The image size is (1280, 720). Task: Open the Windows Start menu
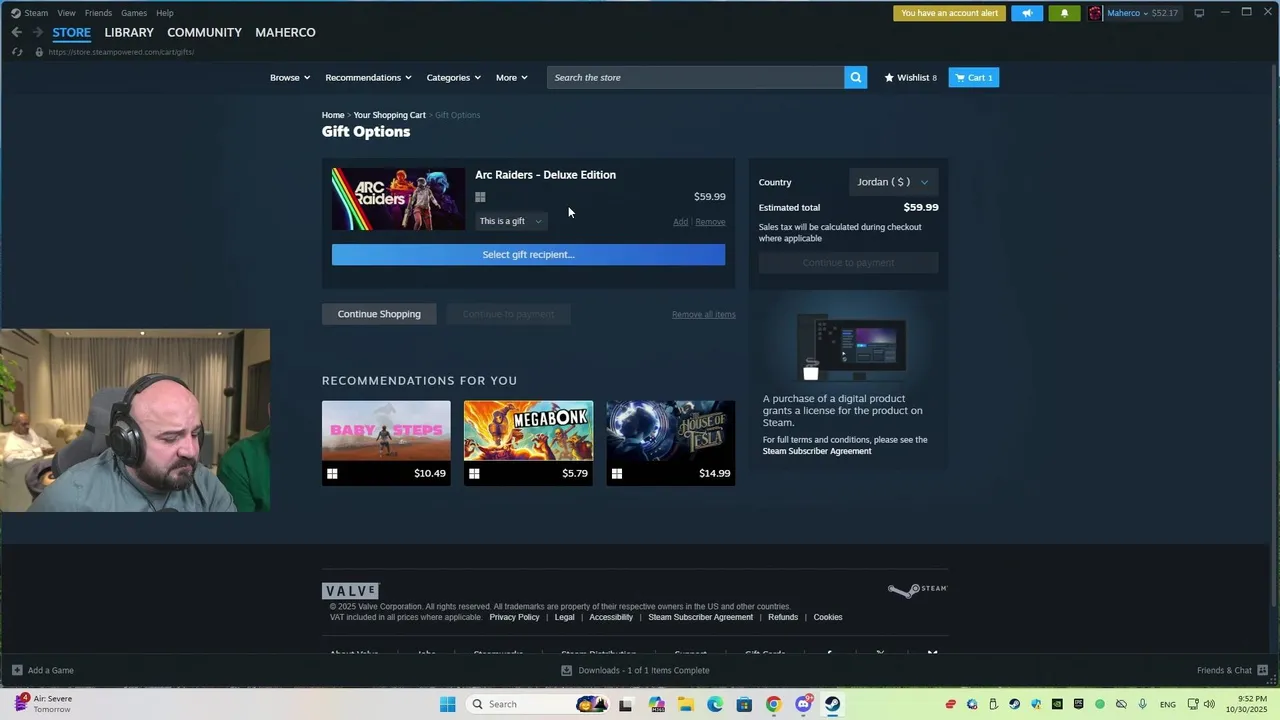click(x=447, y=704)
